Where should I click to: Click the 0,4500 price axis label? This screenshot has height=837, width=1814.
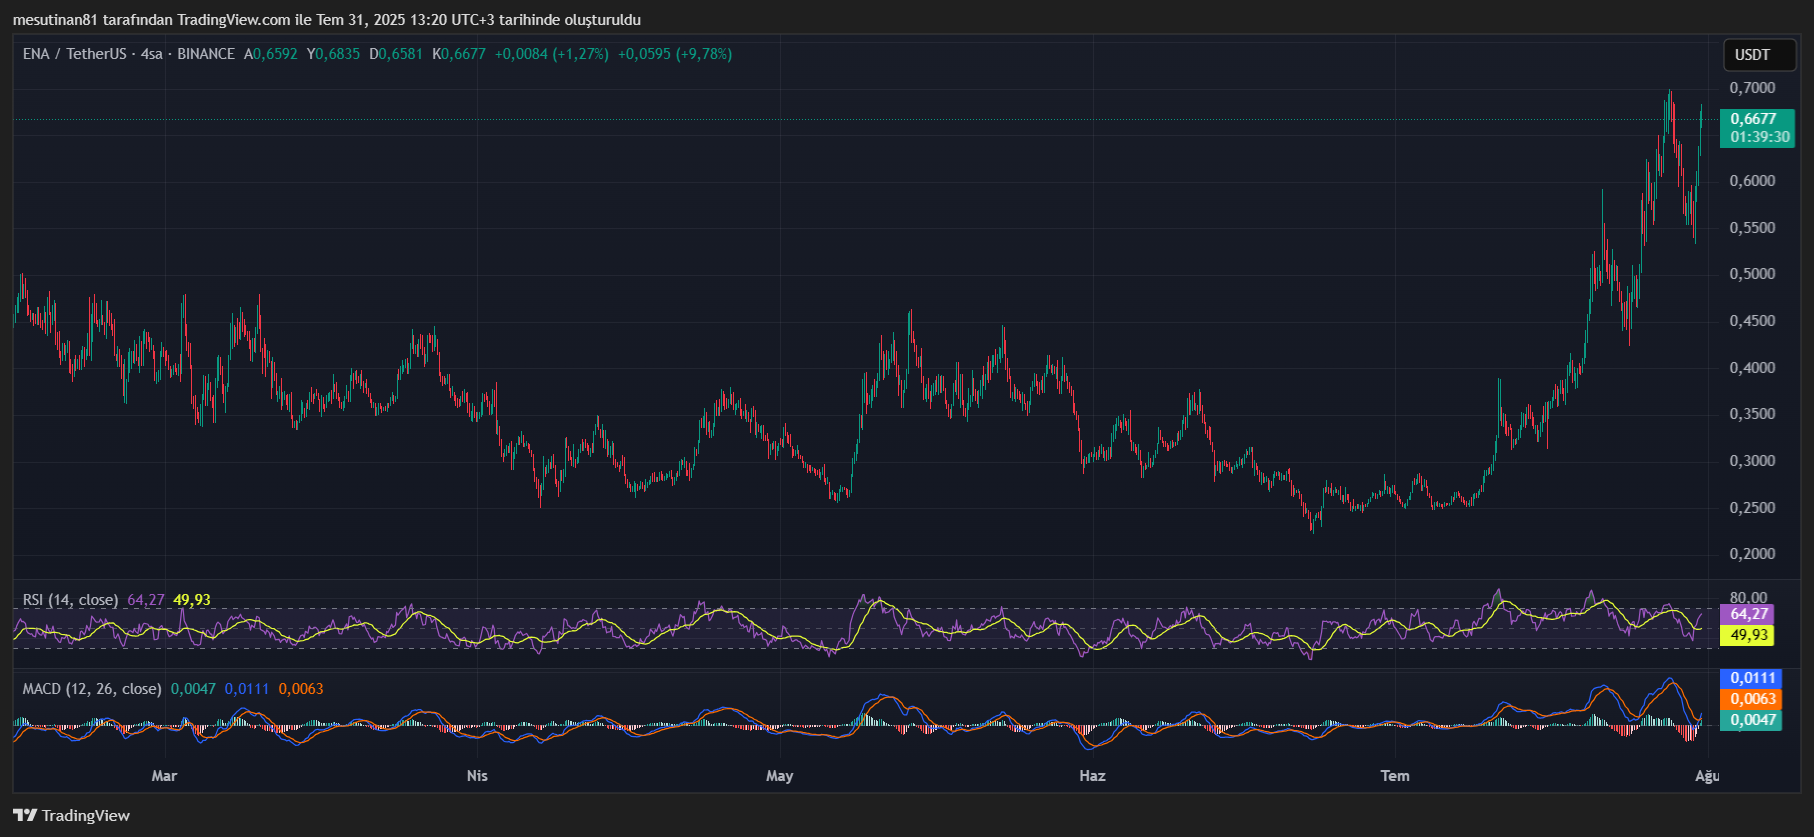pyautogui.click(x=1752, y=321)
